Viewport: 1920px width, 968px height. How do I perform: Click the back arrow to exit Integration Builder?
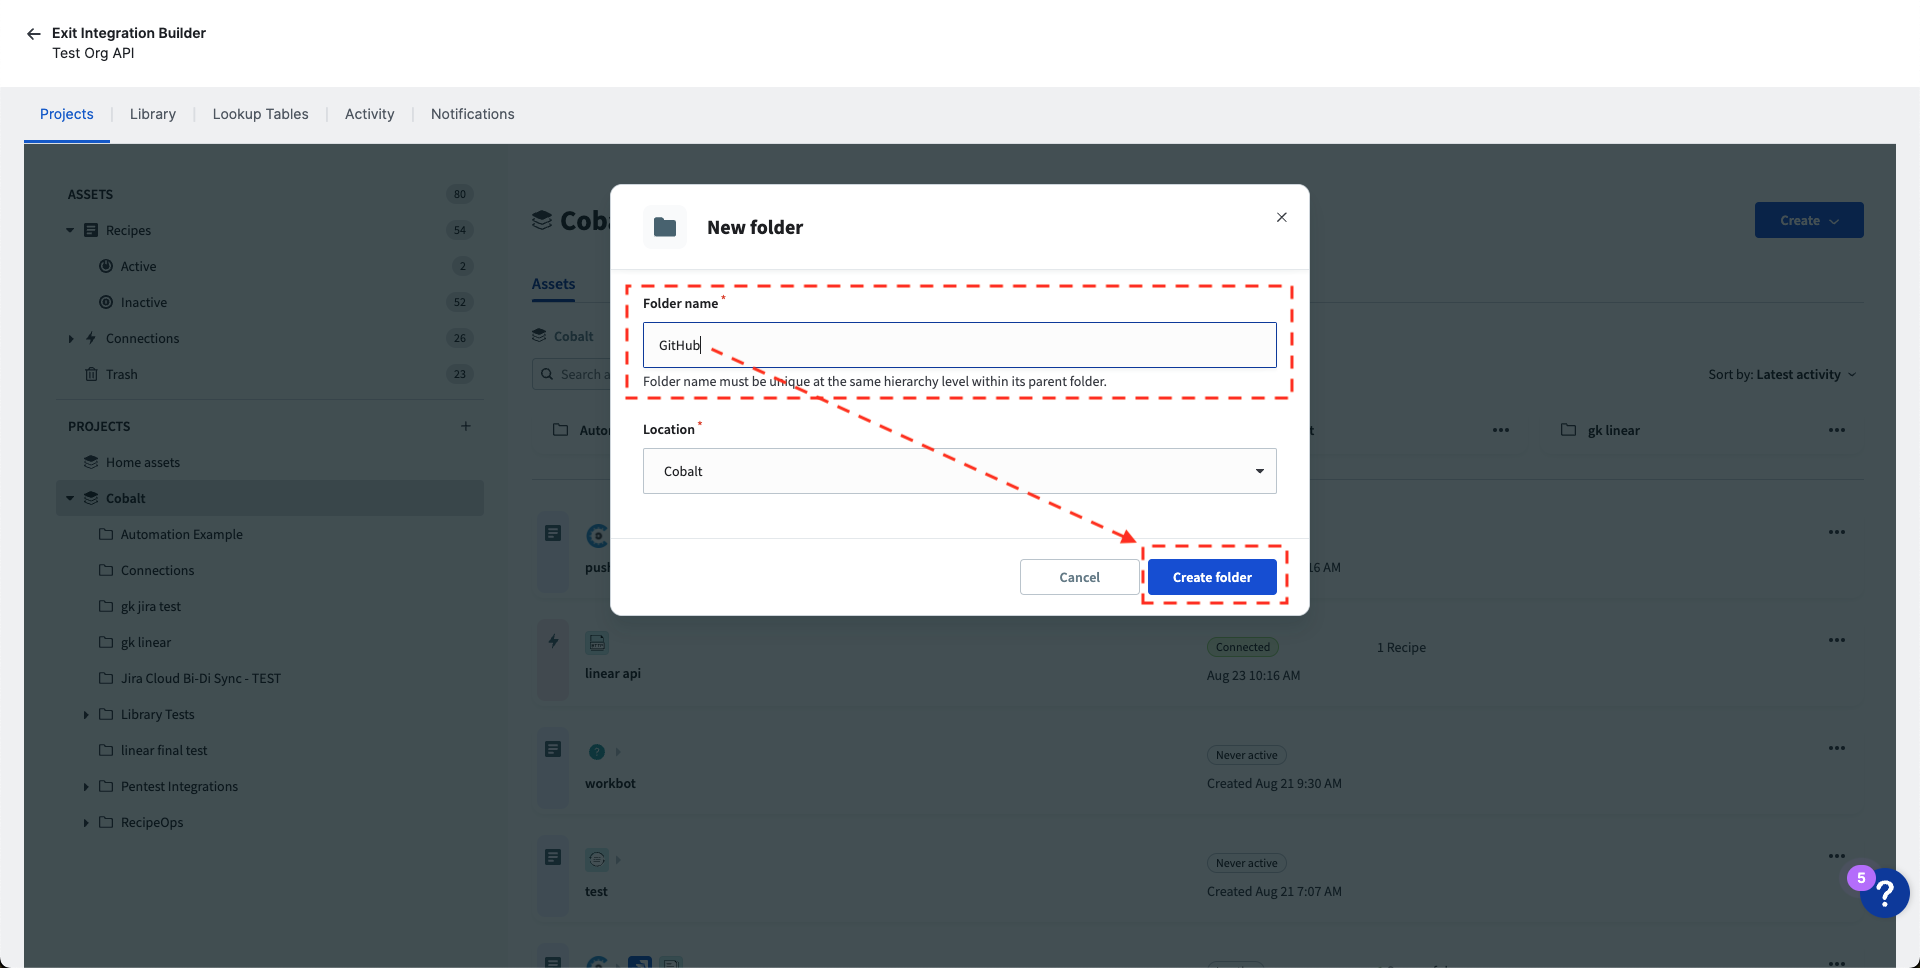[34, 33]
